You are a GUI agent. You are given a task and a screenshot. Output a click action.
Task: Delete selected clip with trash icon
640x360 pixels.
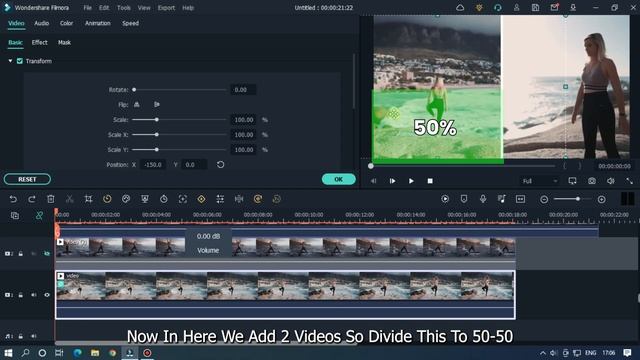[x=51, y=199]
